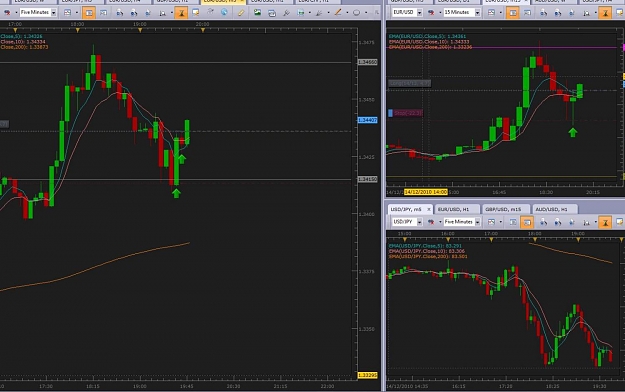Click the yellow 1.33295 price label
The height and width of the screenshot is (392, 625).
pos(367,375)
